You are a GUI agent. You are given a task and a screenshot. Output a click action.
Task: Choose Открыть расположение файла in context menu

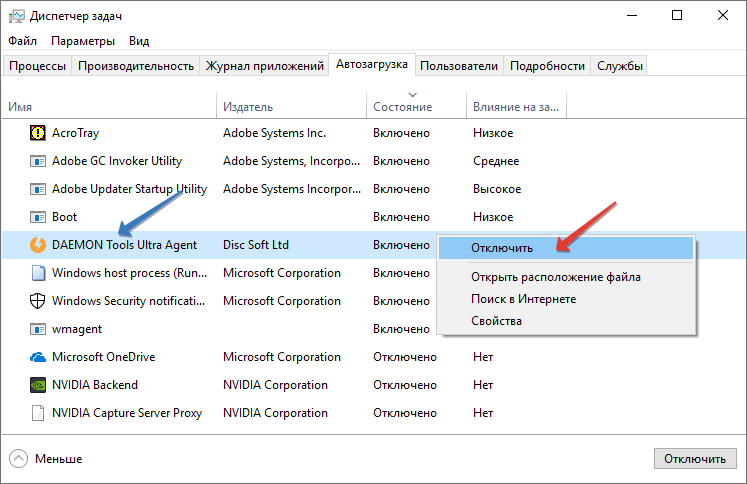(x=565, y=277)
